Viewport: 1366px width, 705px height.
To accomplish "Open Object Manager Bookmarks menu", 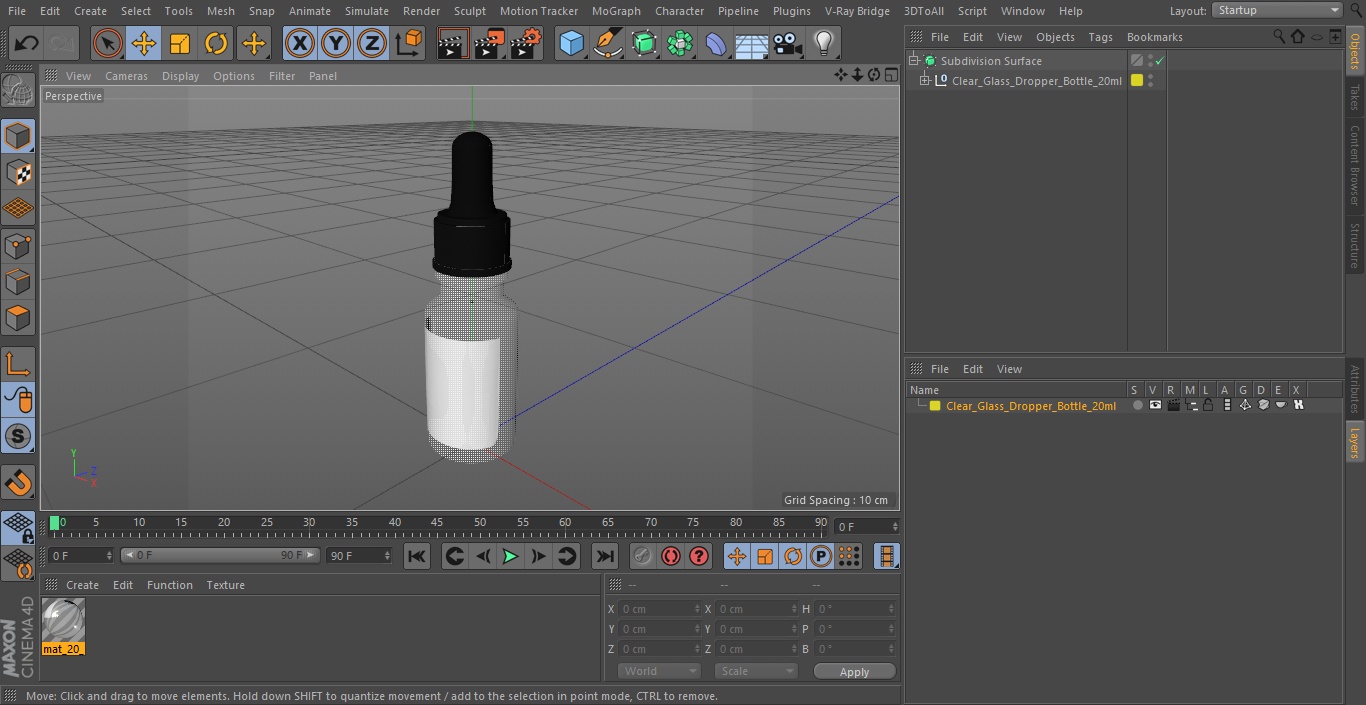I will coord(1155,37).
